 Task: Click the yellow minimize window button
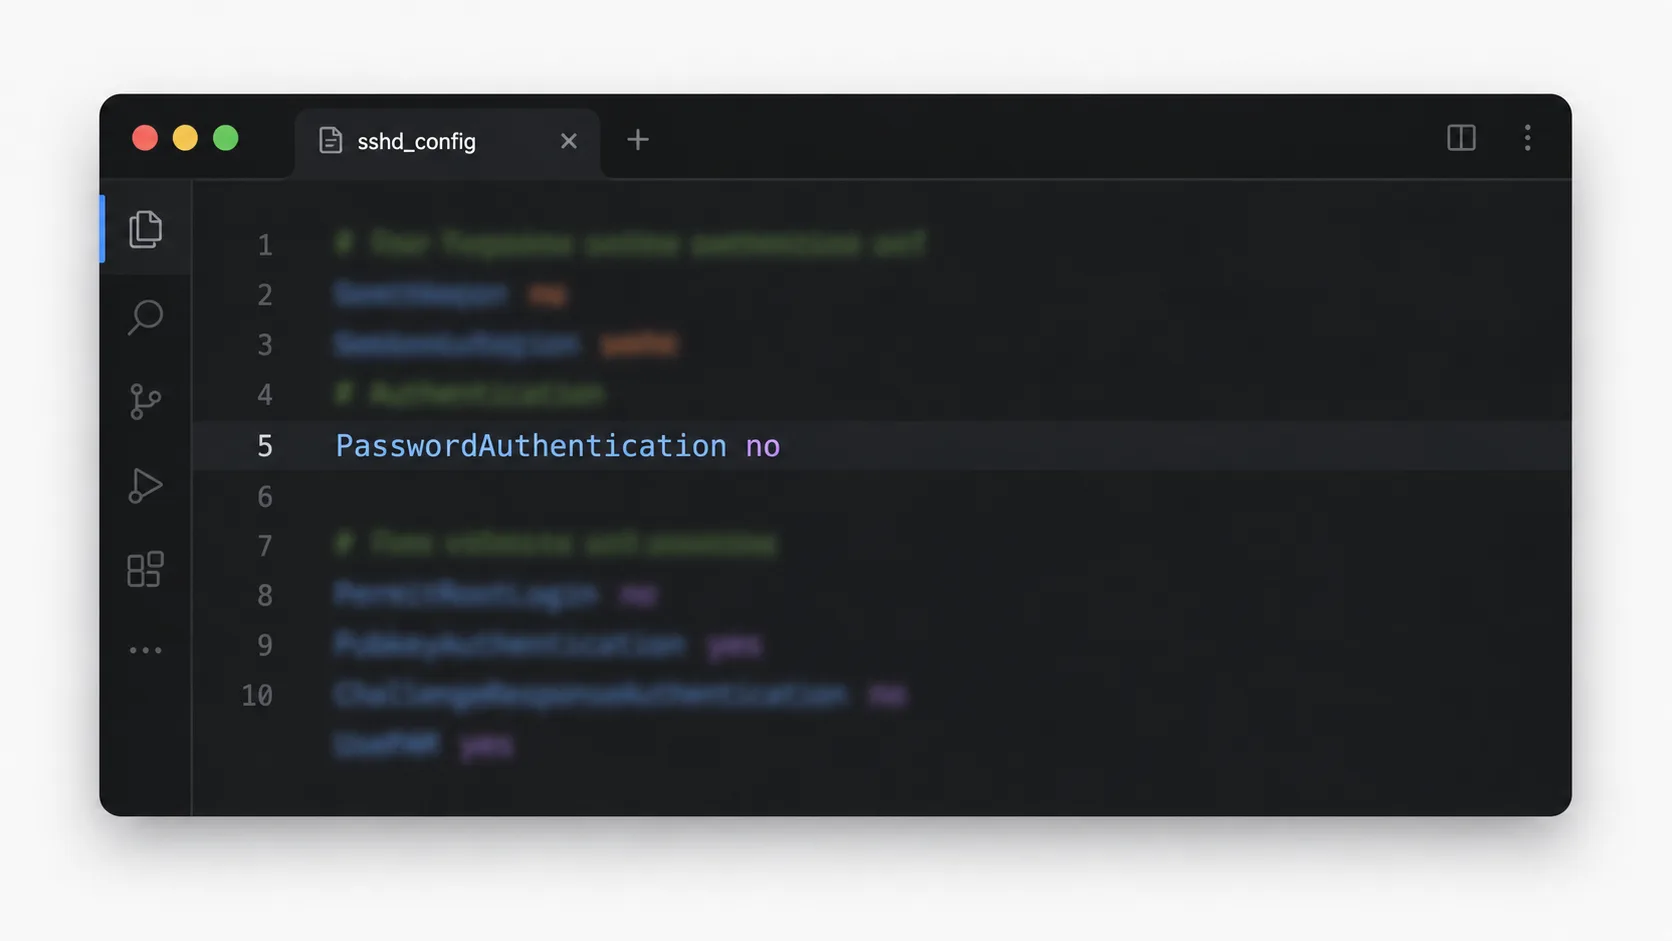[185, 138]
